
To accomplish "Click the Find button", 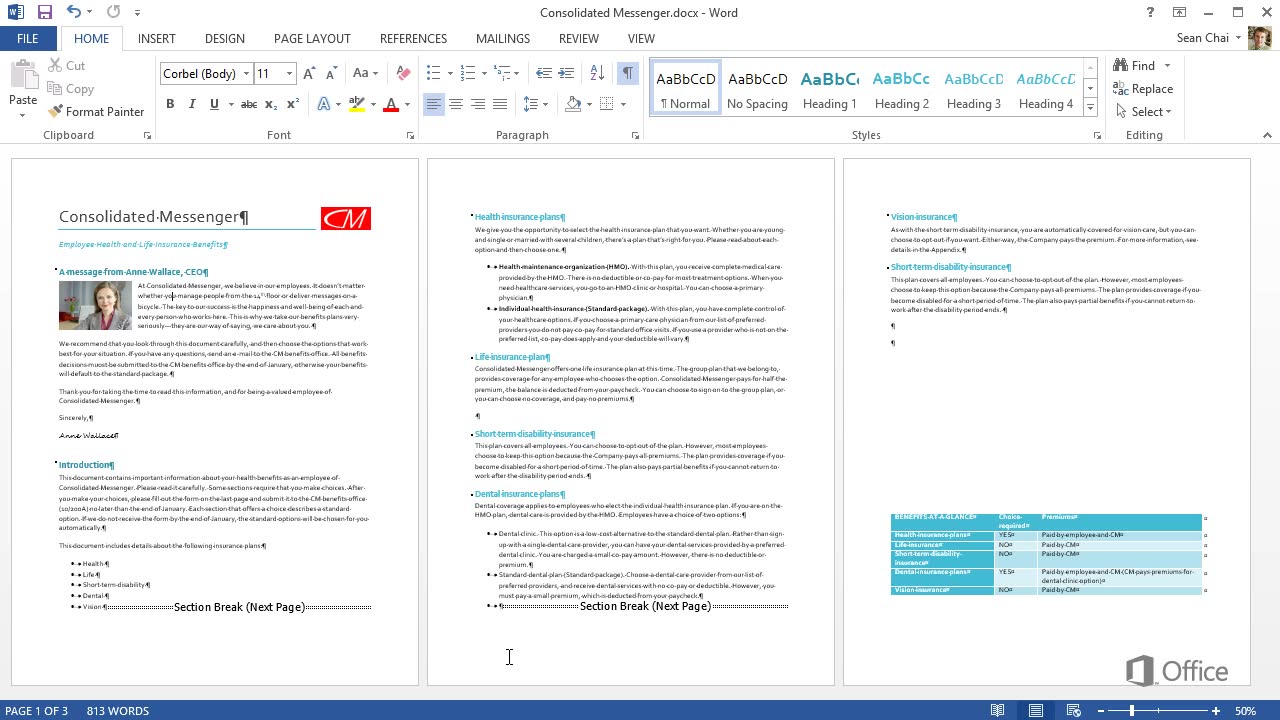I will click(1134, 65).
